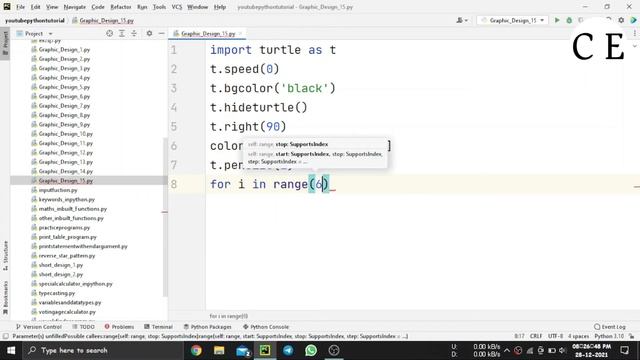Run Graphic_Design_15 with the green play icon
This screenshot has height=360, width=640.
557,20
